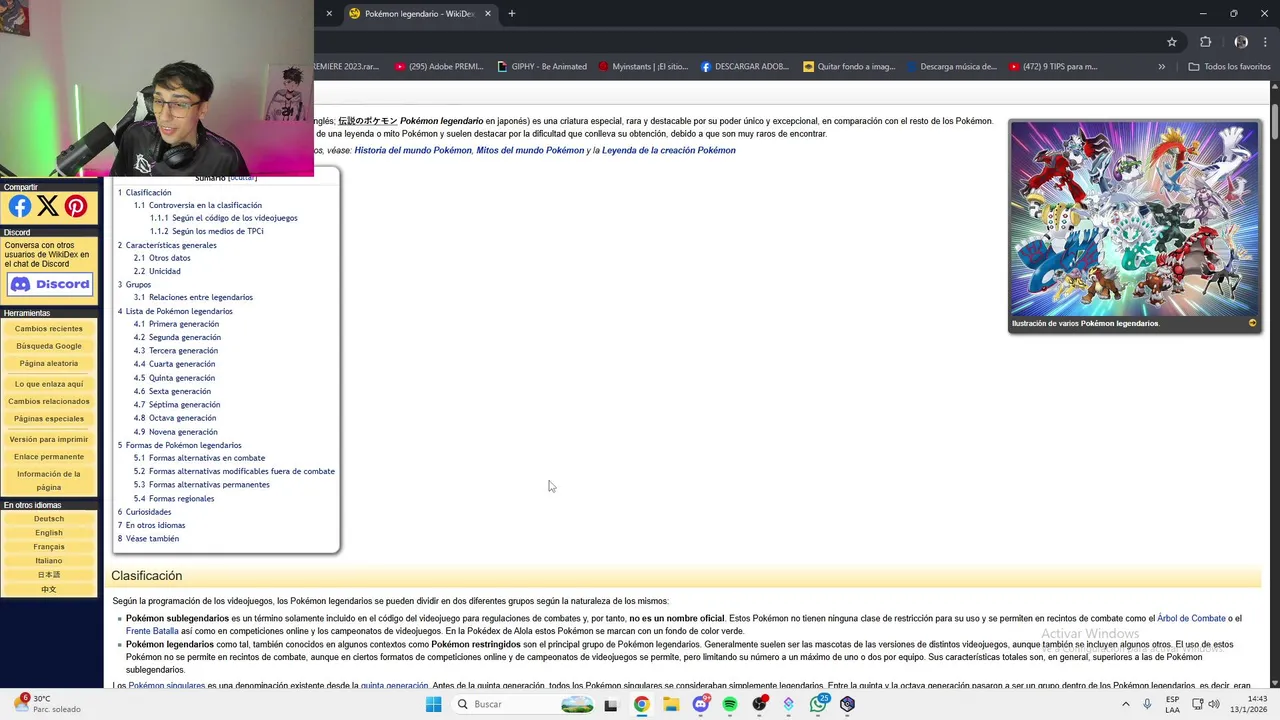Open Lo que enlaza aquí
1280x720 pixels.
[49, 384]
